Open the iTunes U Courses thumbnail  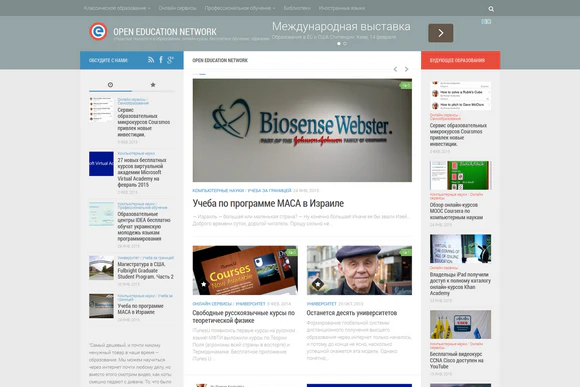click(245, 270)
